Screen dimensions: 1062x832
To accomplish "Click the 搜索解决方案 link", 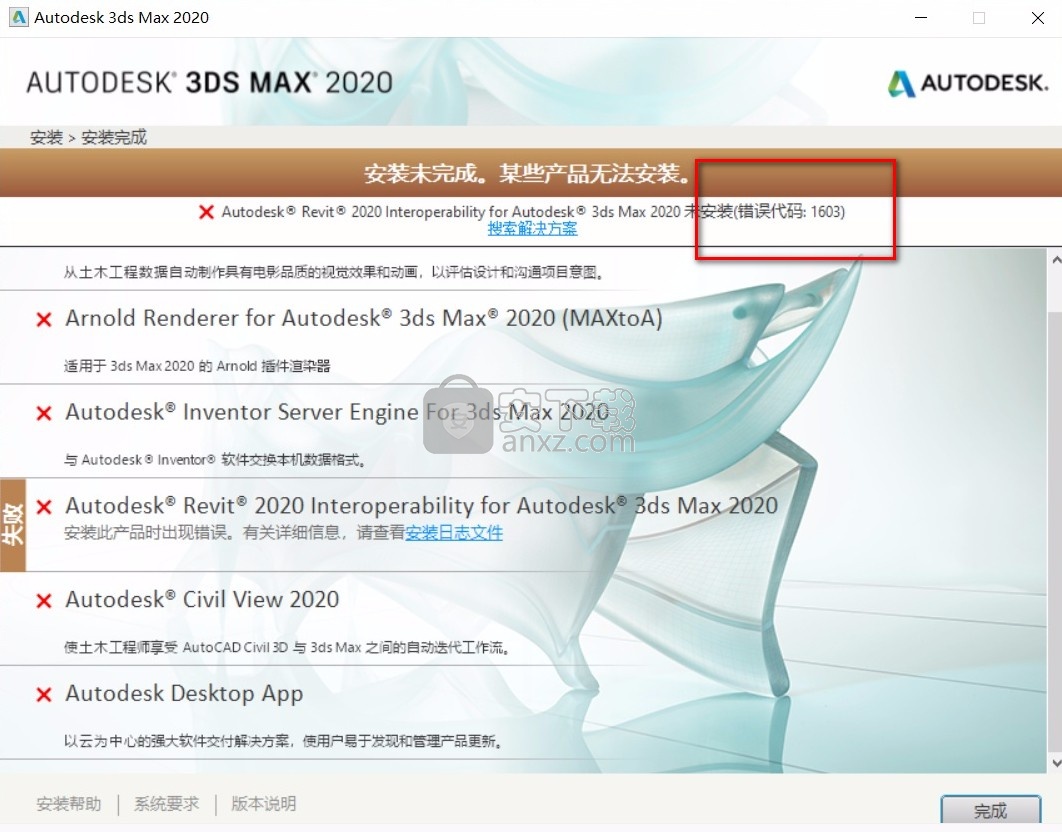I will click(x=532, y=229).
